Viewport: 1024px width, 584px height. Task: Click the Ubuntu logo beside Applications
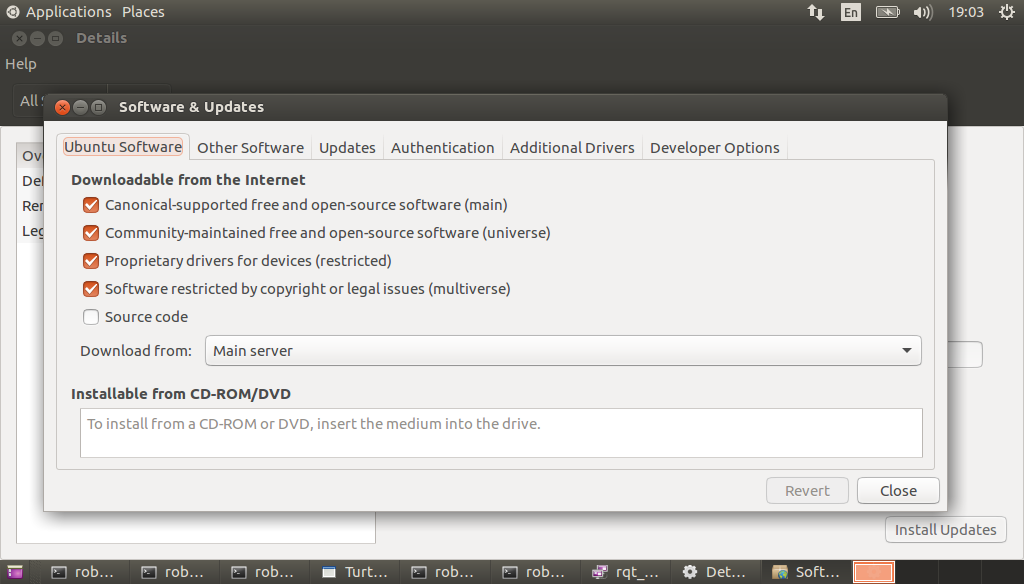click(12, 12)
